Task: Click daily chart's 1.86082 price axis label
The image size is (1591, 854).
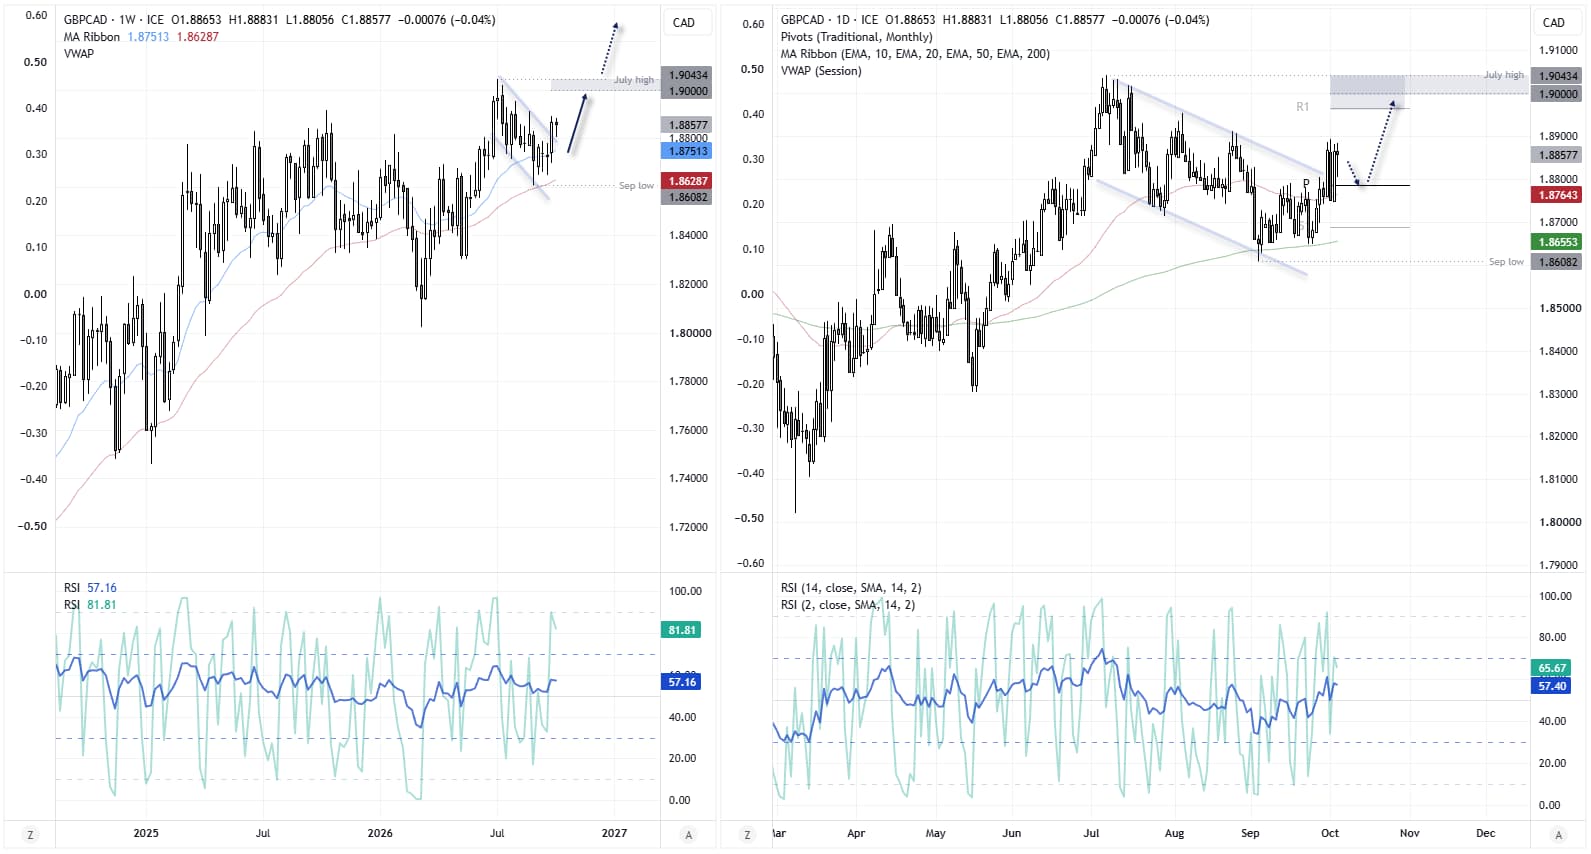Action: [1557, 262]
